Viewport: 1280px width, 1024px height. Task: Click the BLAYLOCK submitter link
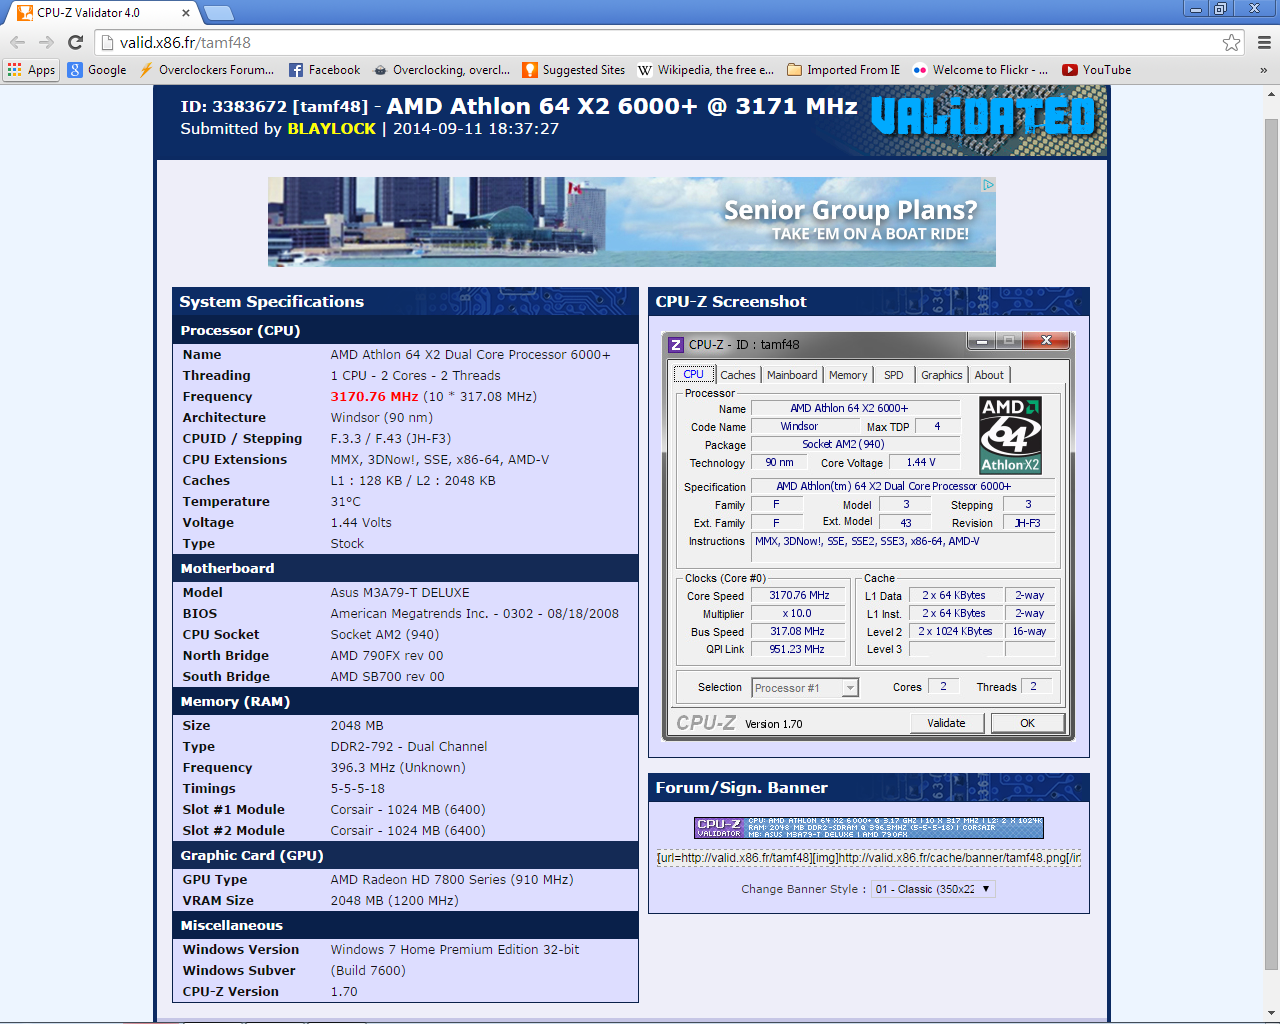pos(332,129)
